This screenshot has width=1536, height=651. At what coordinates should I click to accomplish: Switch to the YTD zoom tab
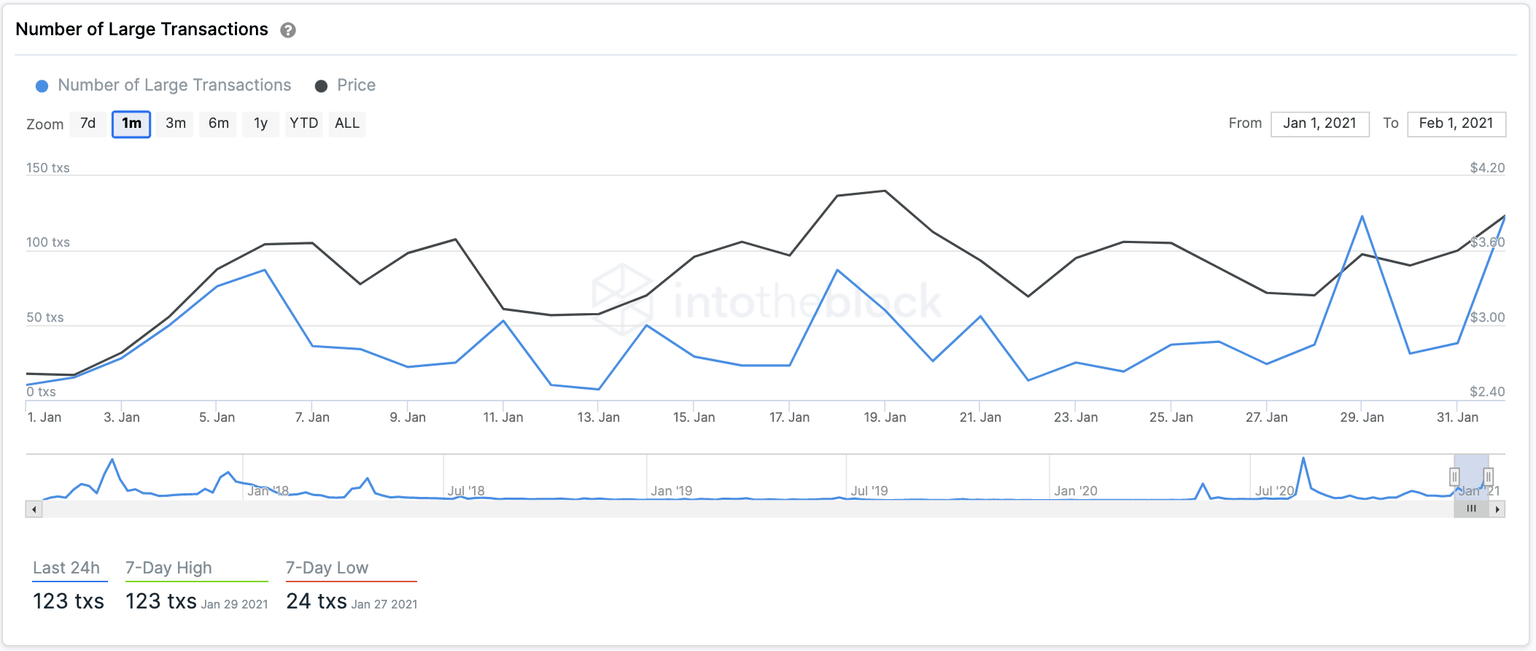coord(303,123)
